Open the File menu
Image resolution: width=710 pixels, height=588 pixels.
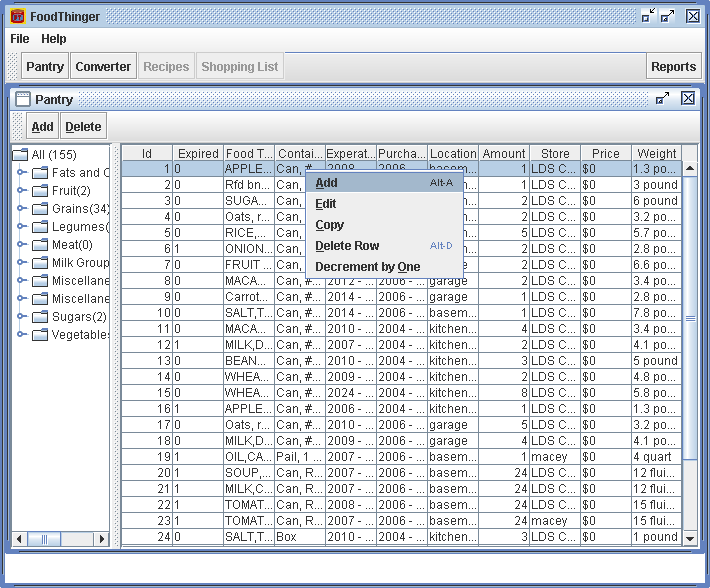pos(19,39)
